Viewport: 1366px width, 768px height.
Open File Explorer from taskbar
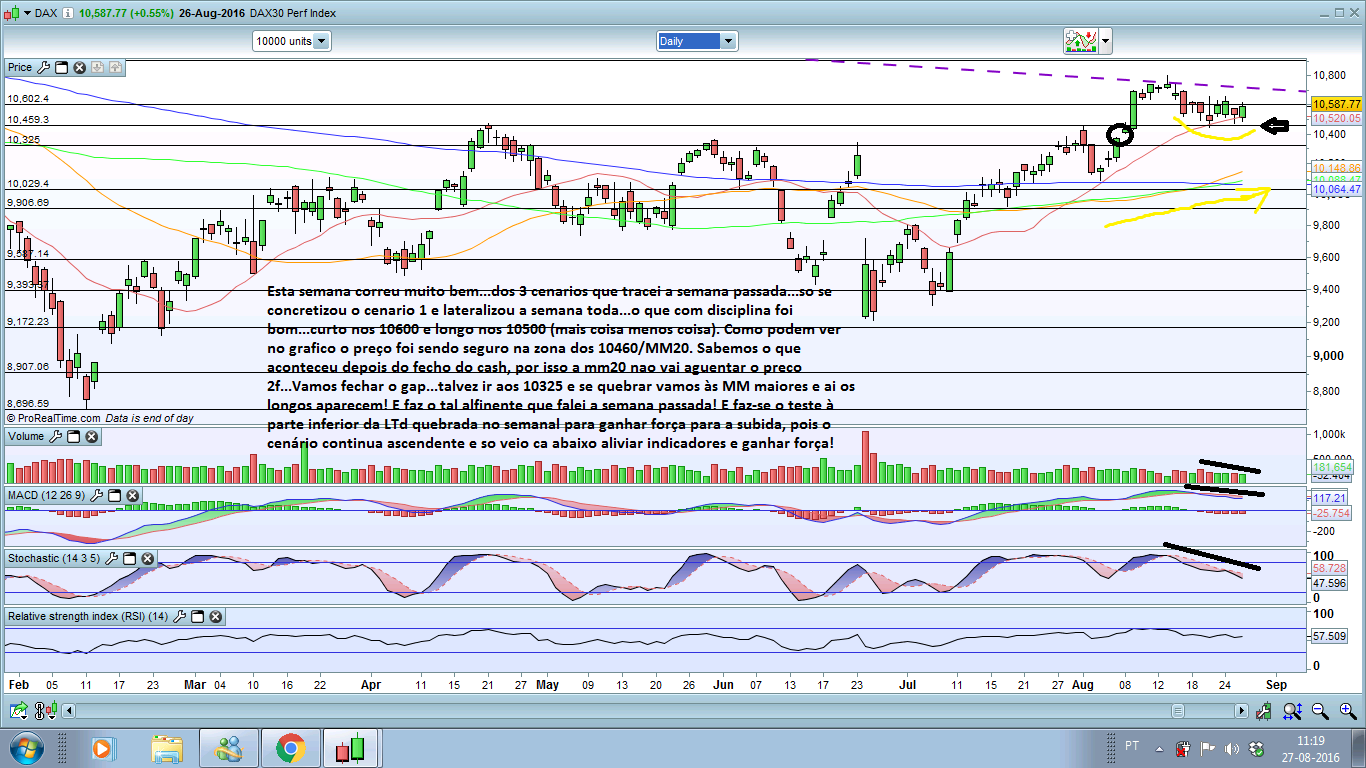coord(166,747)
